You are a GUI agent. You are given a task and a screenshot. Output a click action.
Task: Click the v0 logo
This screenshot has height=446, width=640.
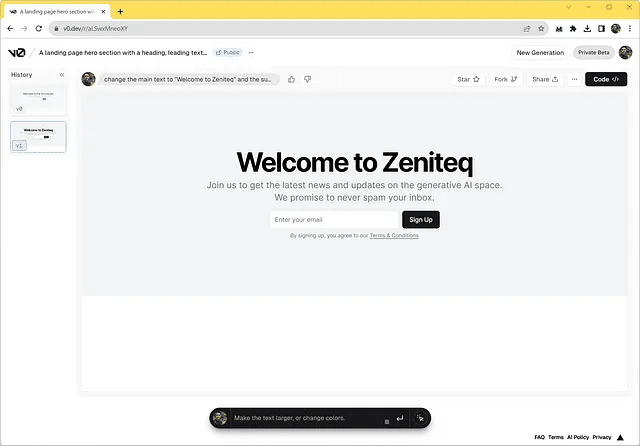tap(17, 53)
